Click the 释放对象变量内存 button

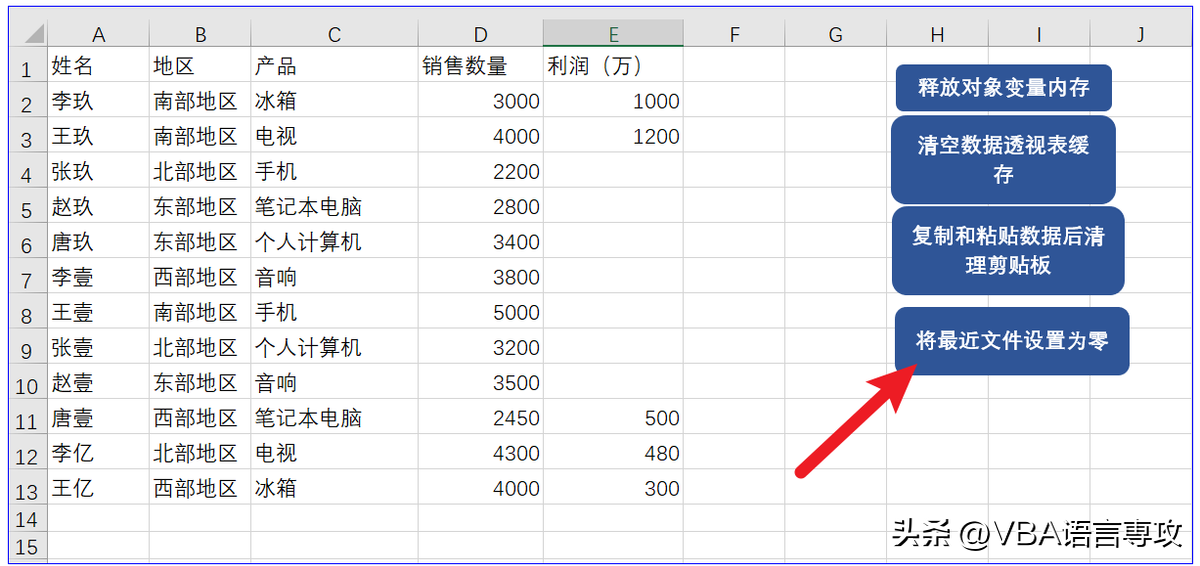[x=1003, y=88]
